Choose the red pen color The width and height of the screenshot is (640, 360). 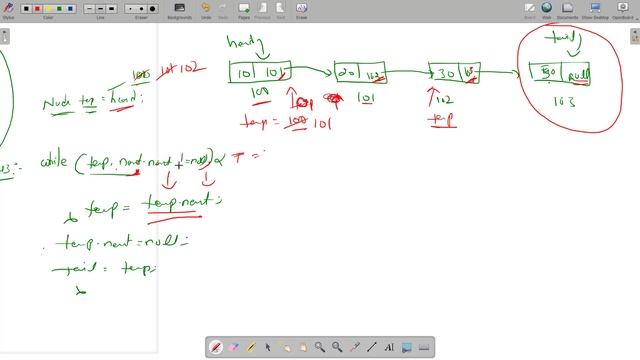click(x=37, y=9)
